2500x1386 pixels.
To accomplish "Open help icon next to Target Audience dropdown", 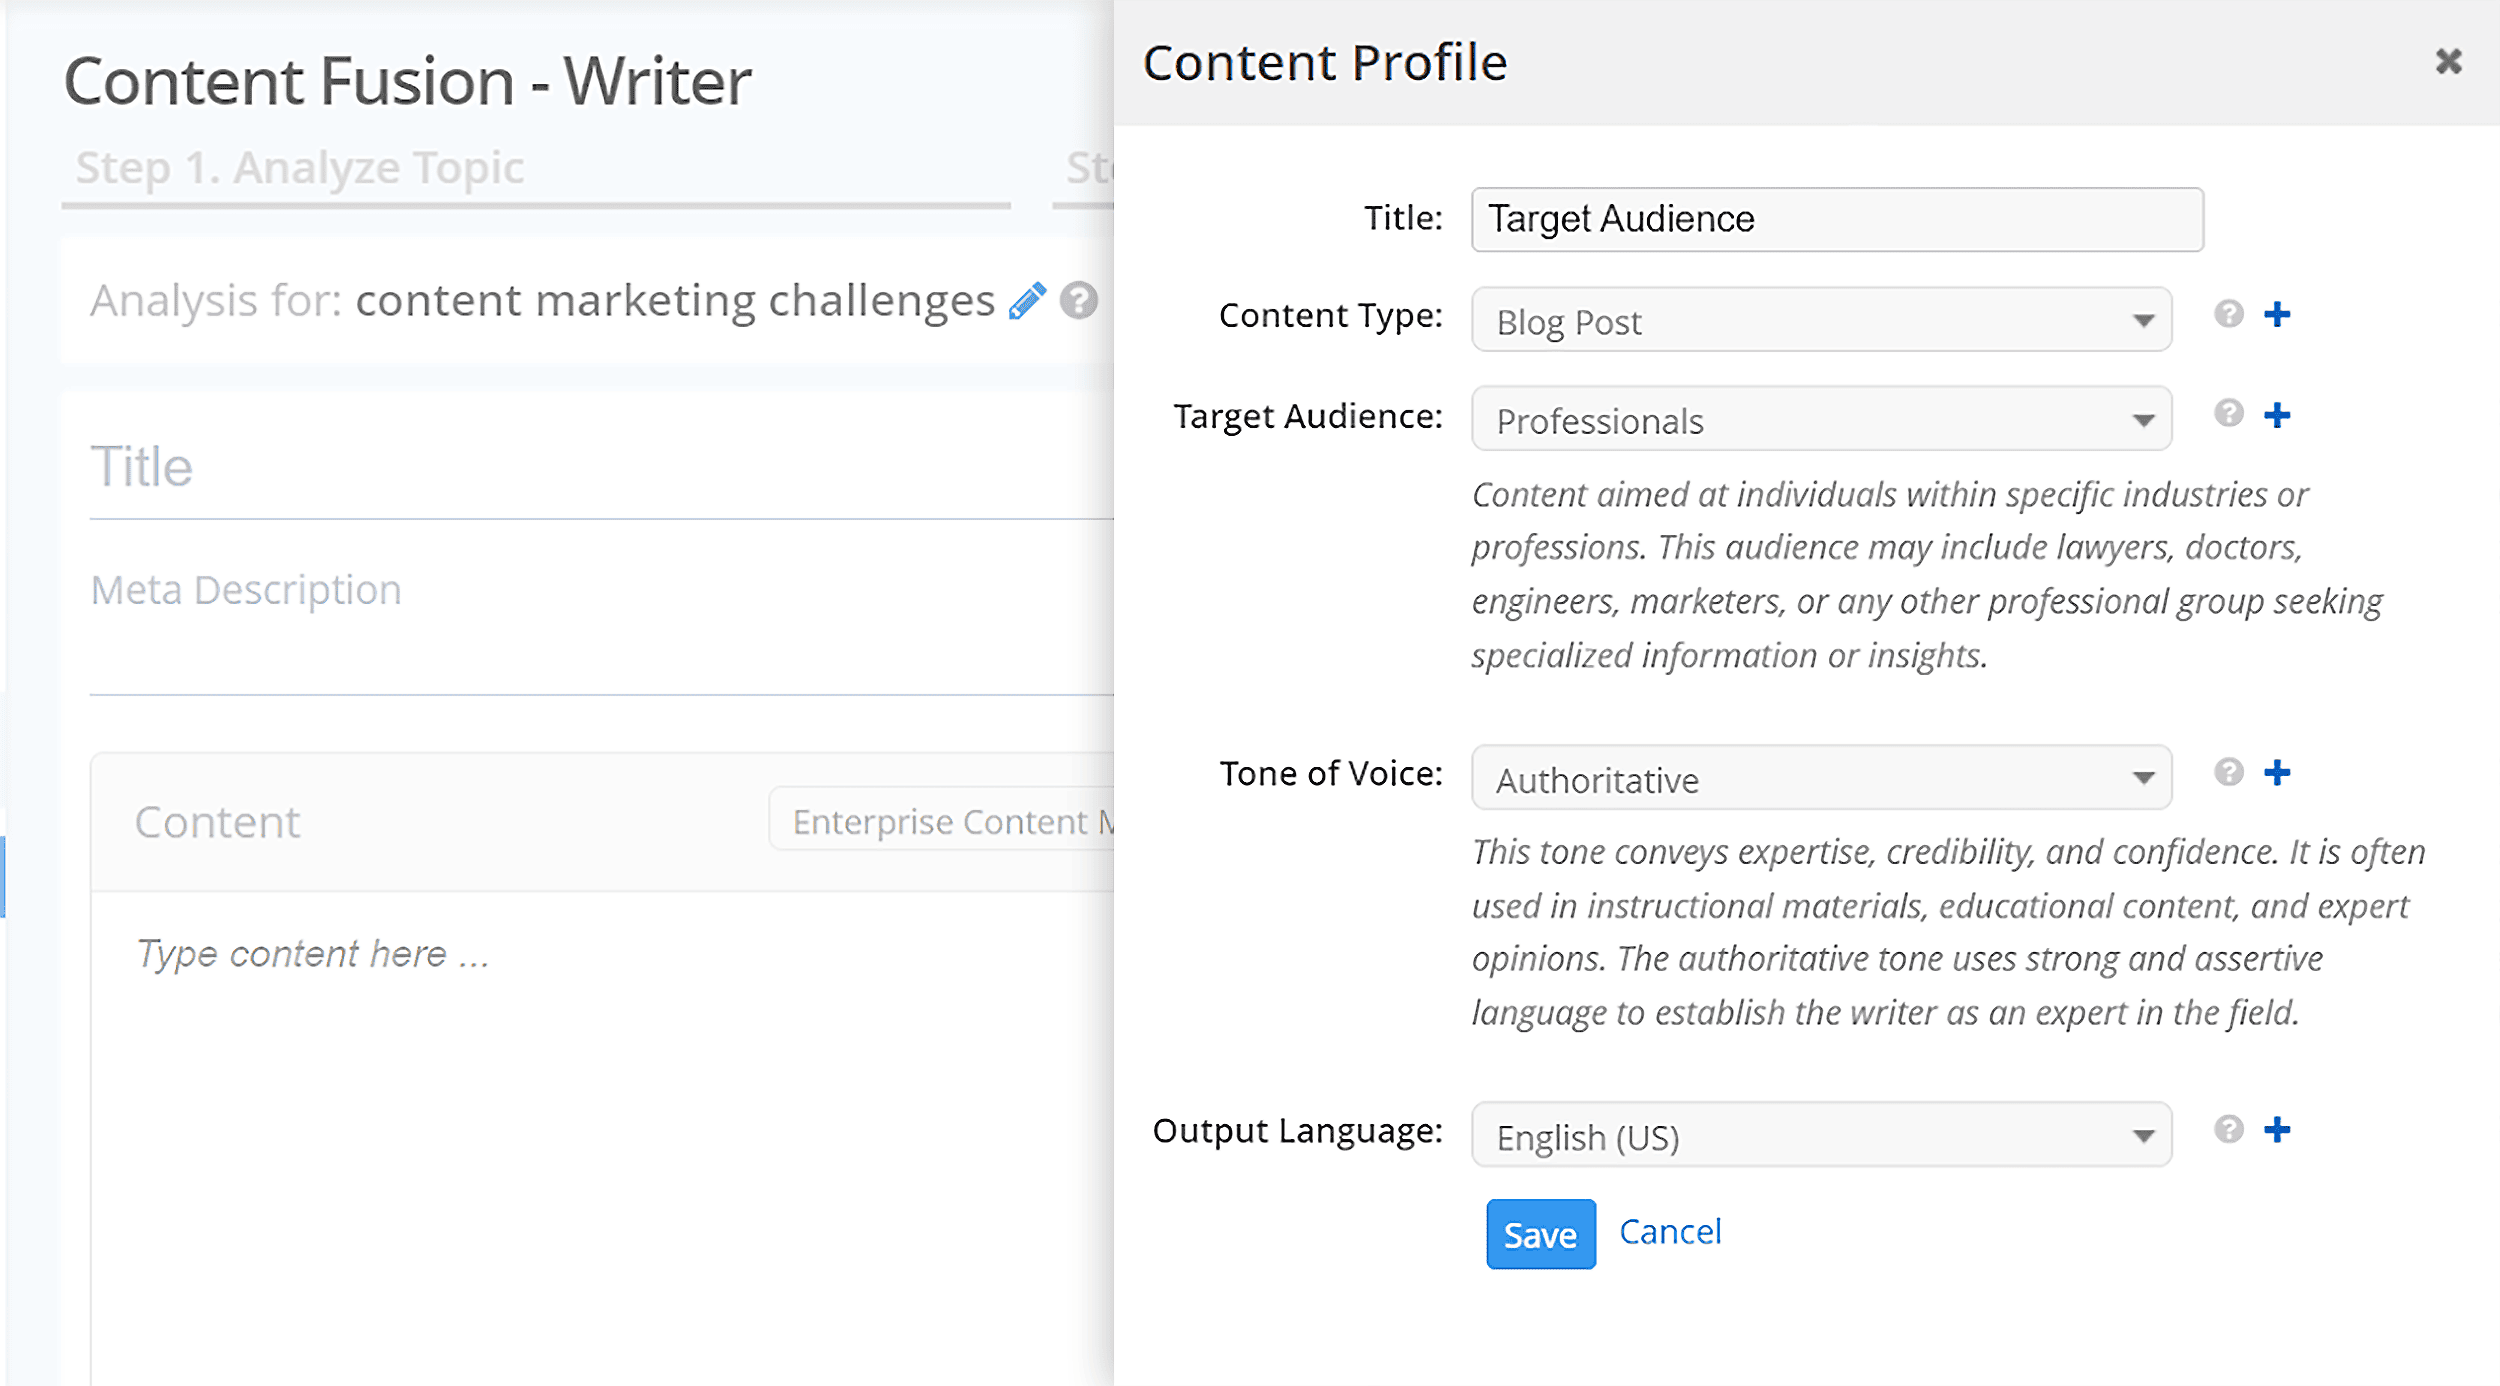I will click(x=2229, y=413).
